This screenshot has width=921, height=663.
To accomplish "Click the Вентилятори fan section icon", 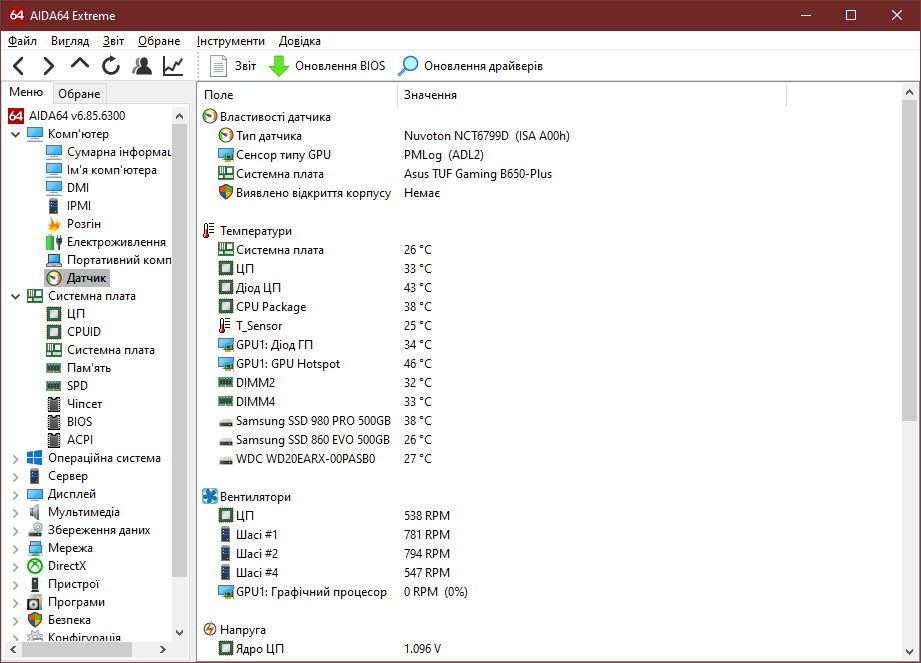I will click(x=210, y=497).
